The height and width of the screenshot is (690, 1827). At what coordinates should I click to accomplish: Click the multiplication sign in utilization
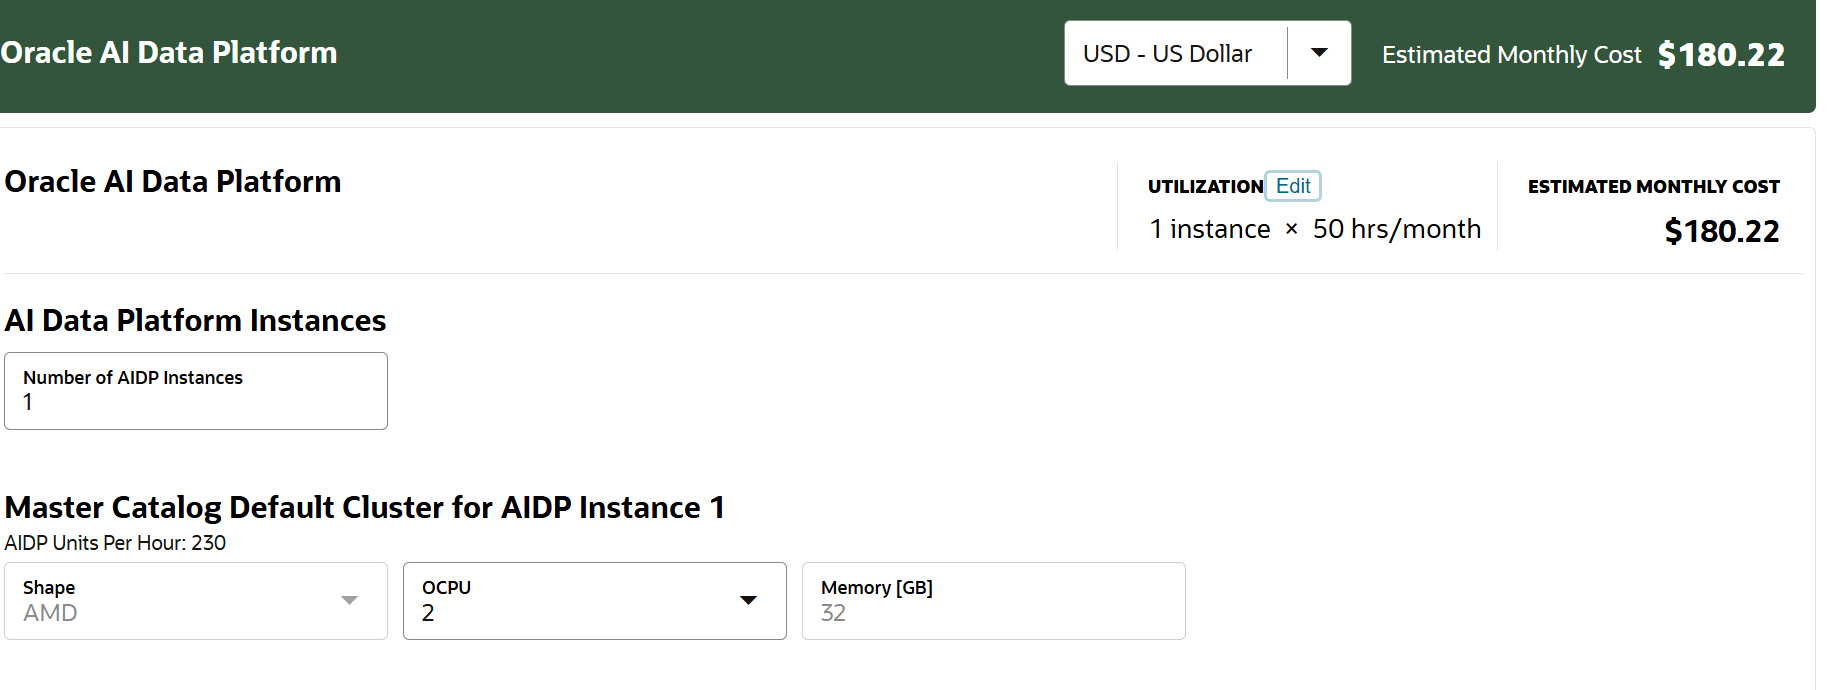[x=1291, y=229]
